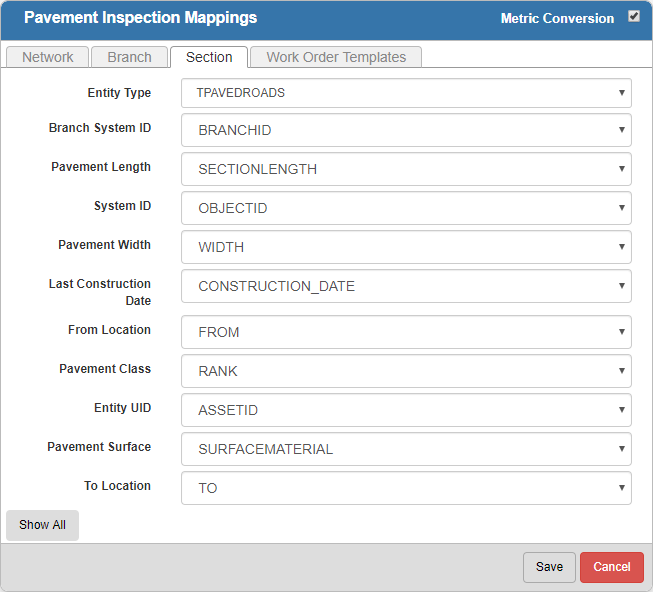Image resolution: width=653 pixels, height=592 pixels.
Task: Save the pavement inspection mappings
Action: point(549,567)
